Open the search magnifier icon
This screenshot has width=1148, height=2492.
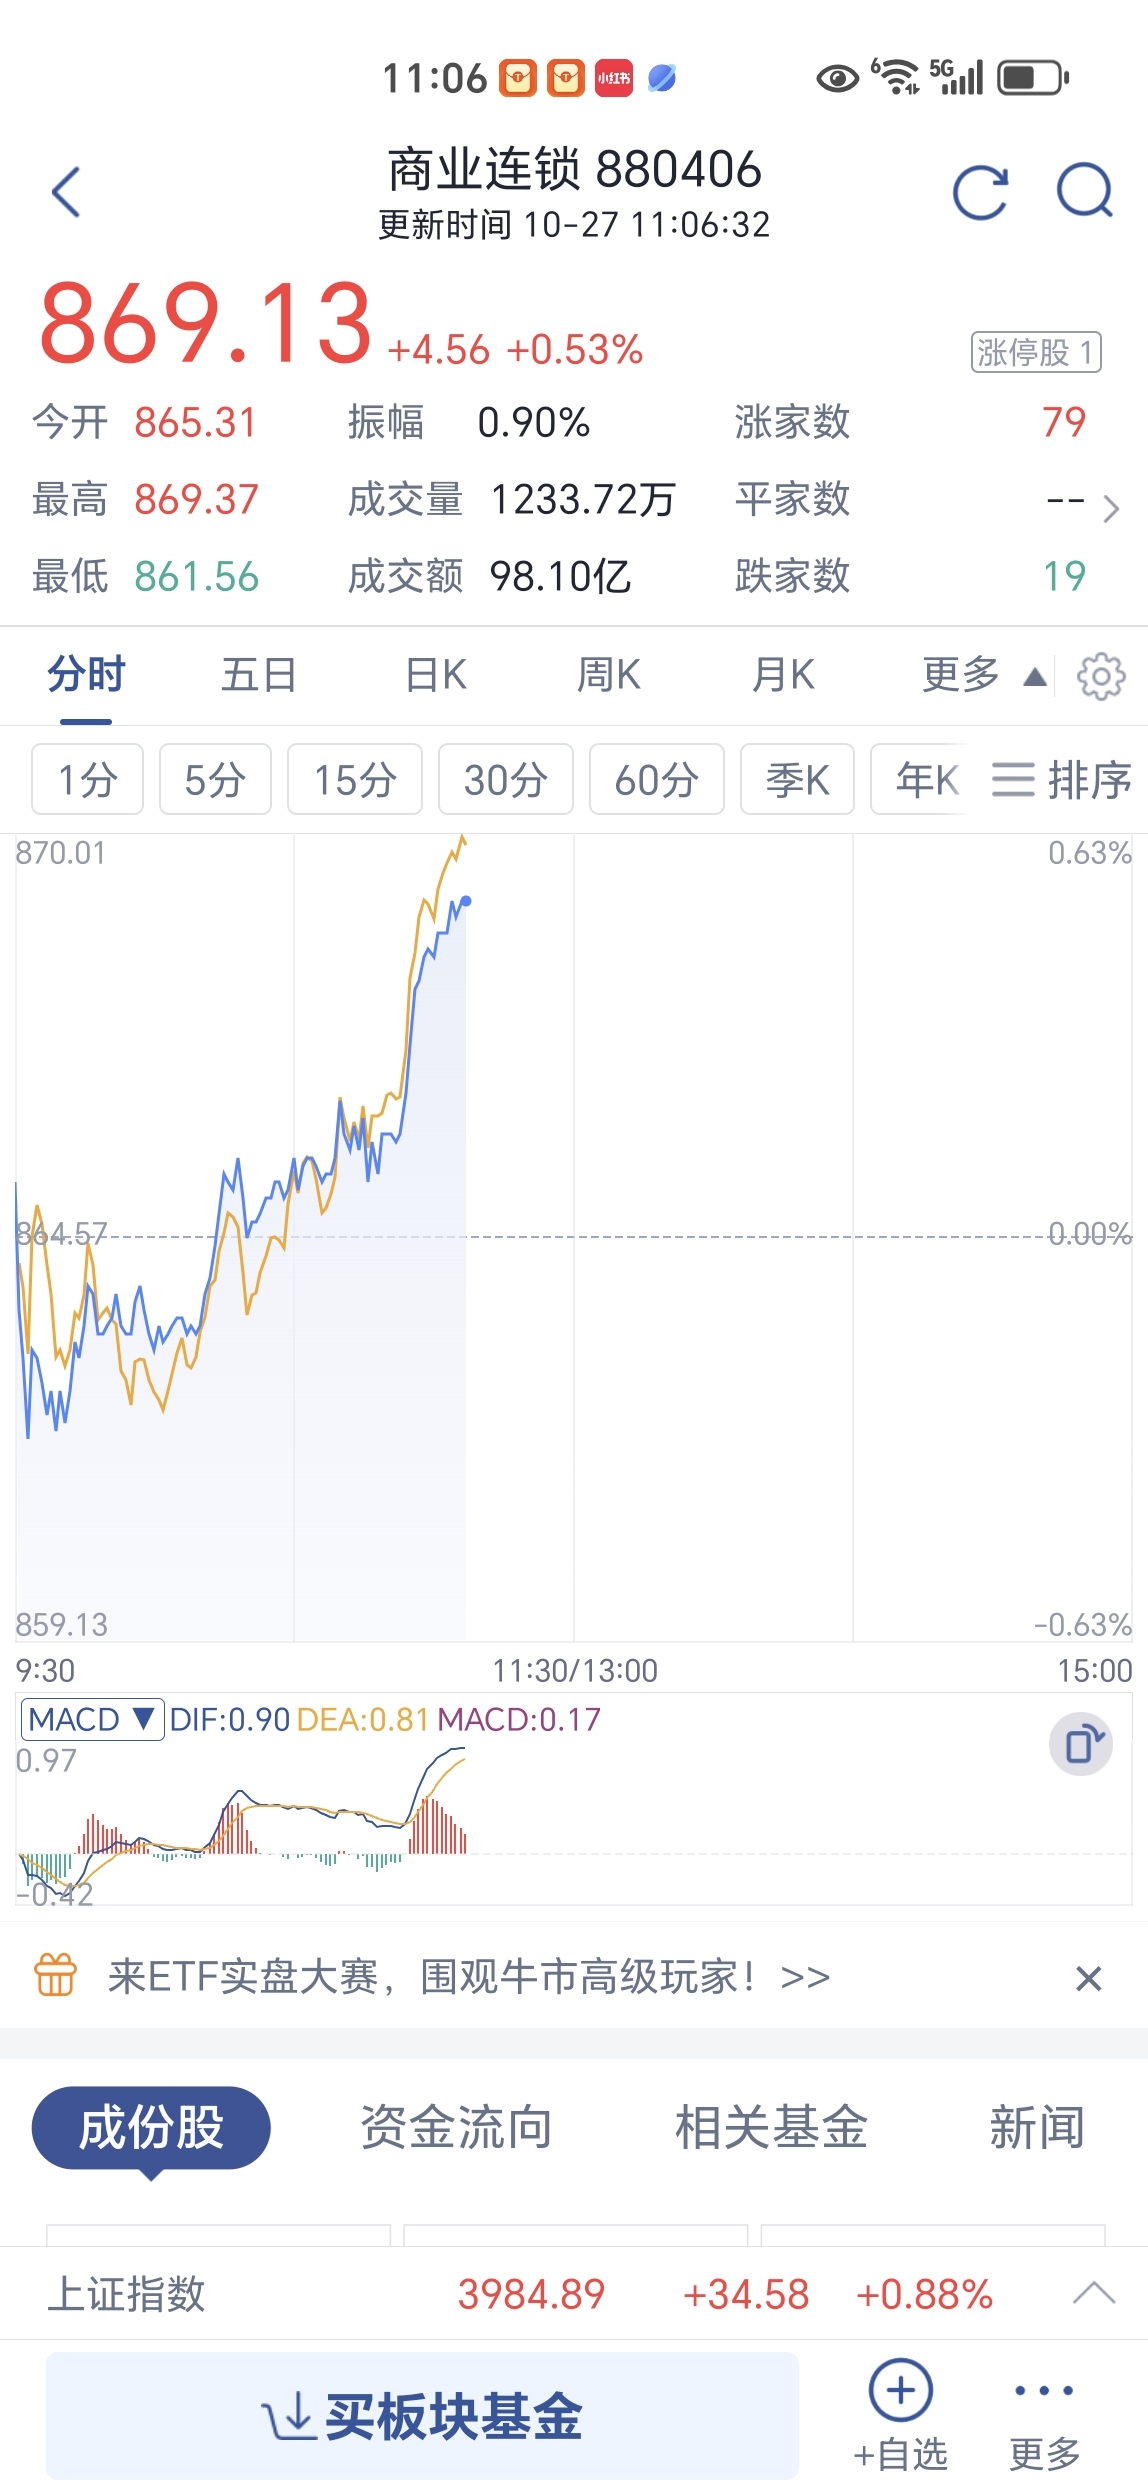pyautogui.click(x=1085, y=190)
